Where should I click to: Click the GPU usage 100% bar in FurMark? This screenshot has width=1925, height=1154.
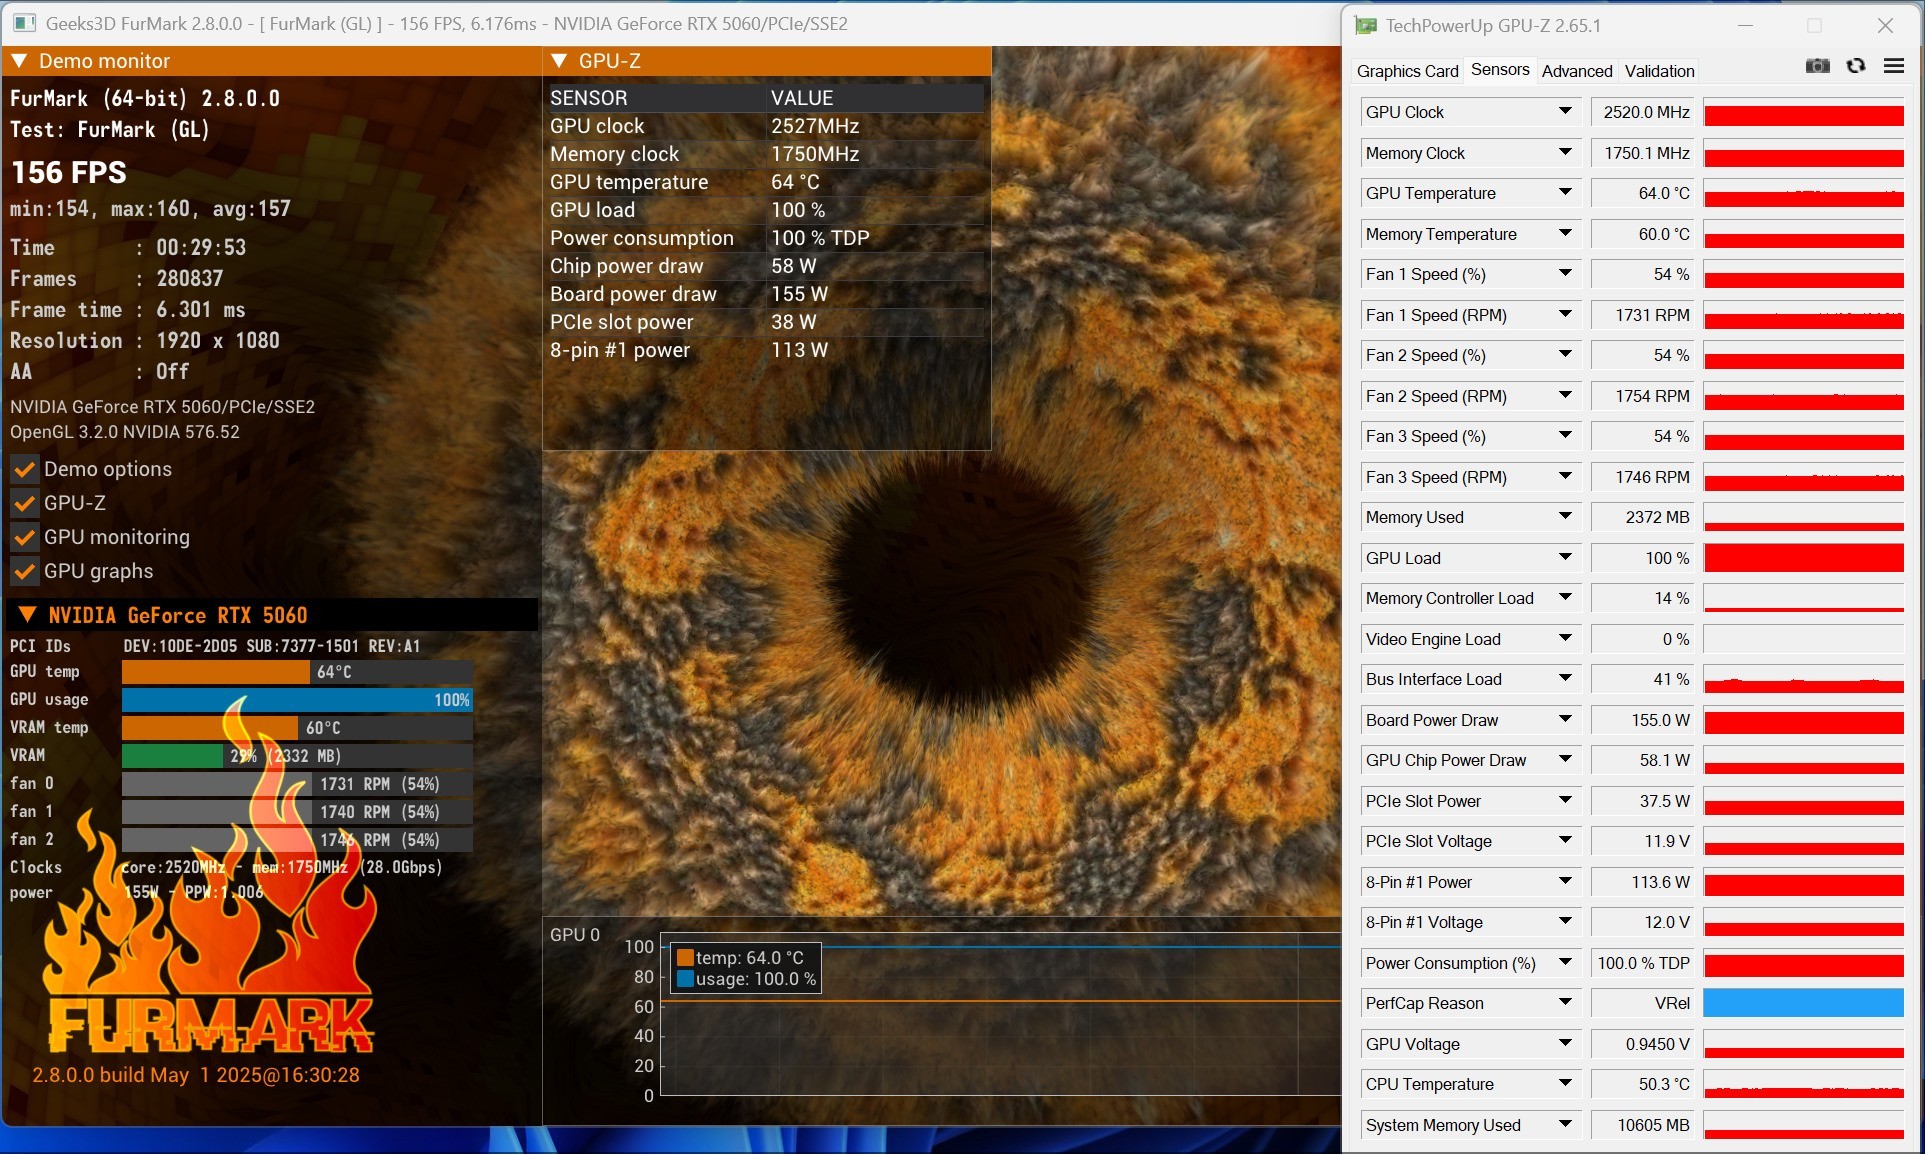tap(297, 700)
